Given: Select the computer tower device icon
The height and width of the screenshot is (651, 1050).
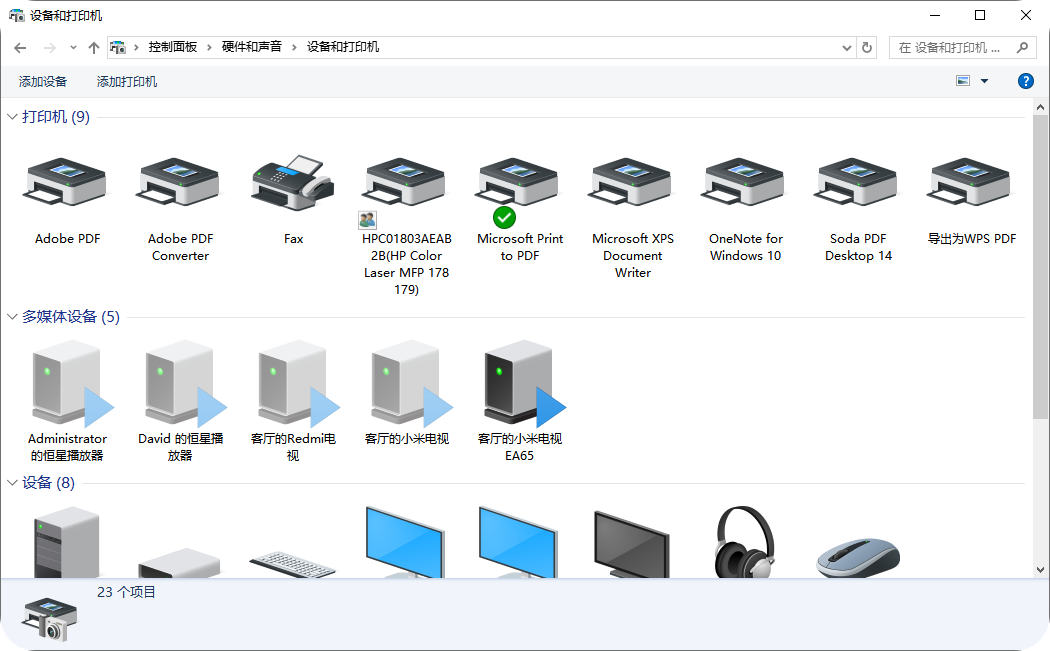Looking at the screenshot, I should click(67, 542).
